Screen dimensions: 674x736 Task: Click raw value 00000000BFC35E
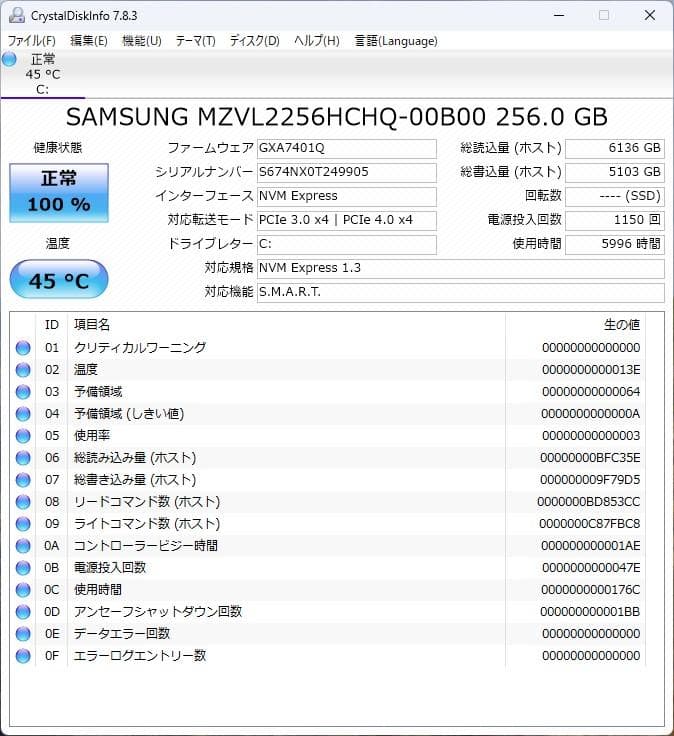(590, 458)
